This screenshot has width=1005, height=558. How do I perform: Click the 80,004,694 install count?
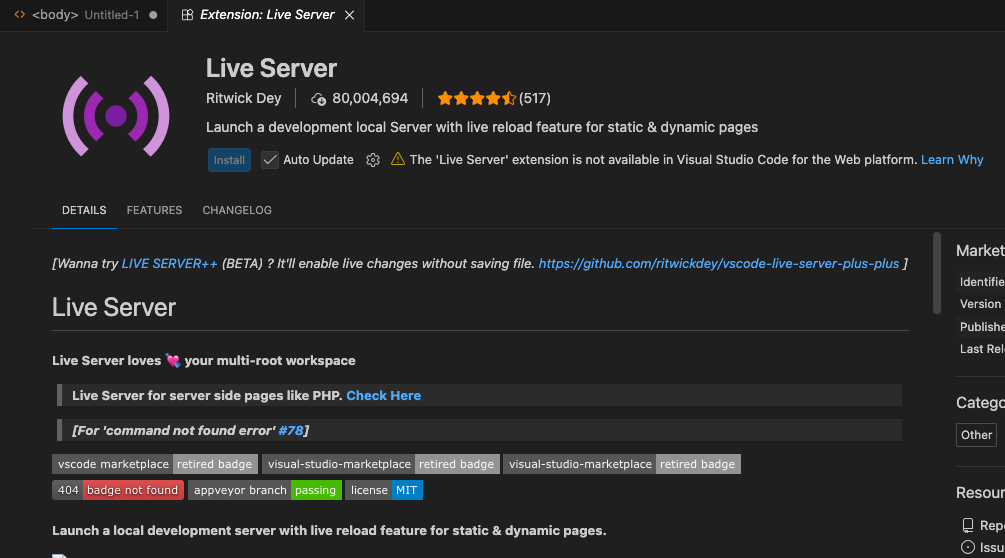pos(370,98)
